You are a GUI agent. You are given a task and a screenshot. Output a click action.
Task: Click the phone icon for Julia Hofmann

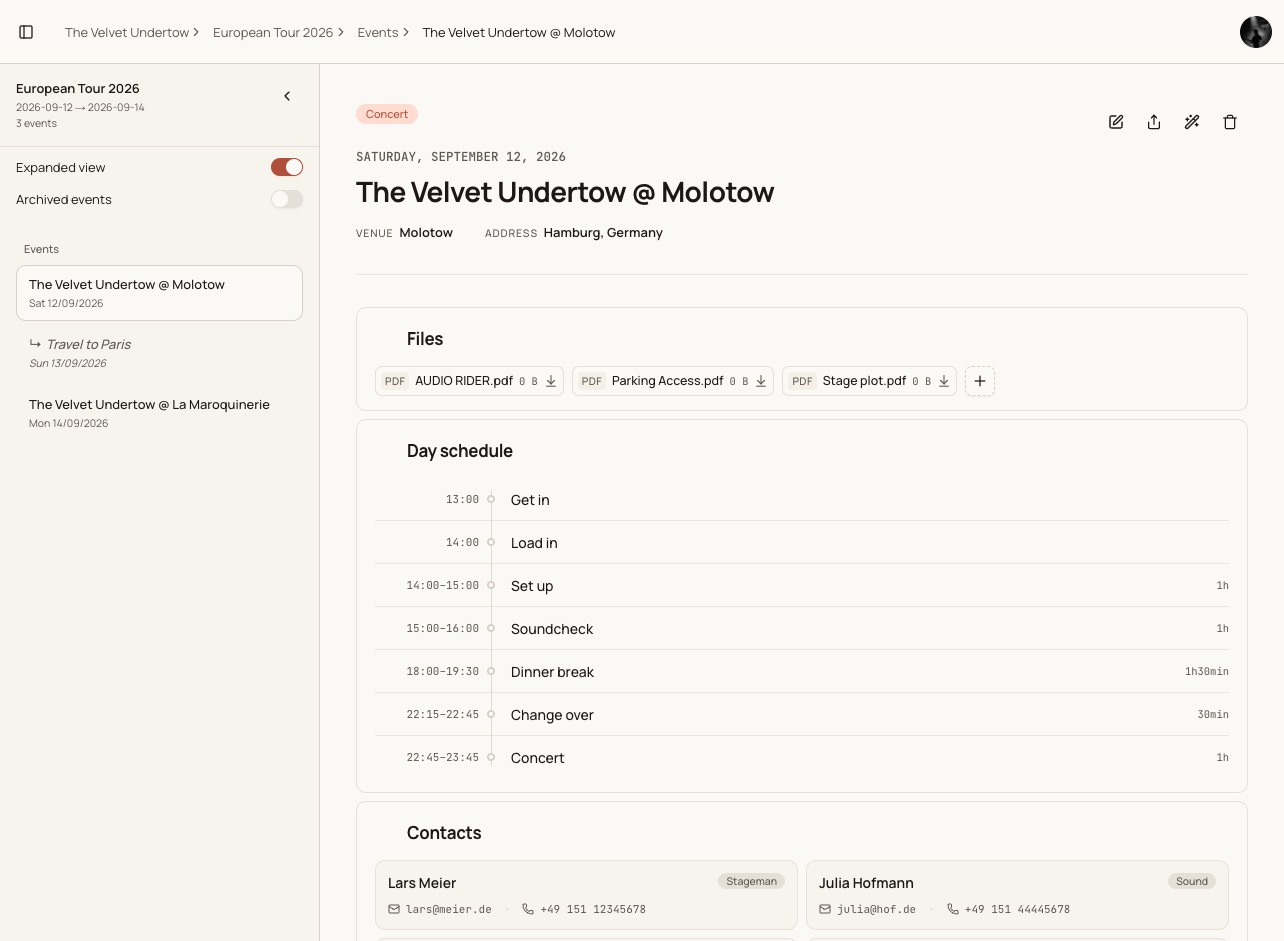[x=952, y=910]
